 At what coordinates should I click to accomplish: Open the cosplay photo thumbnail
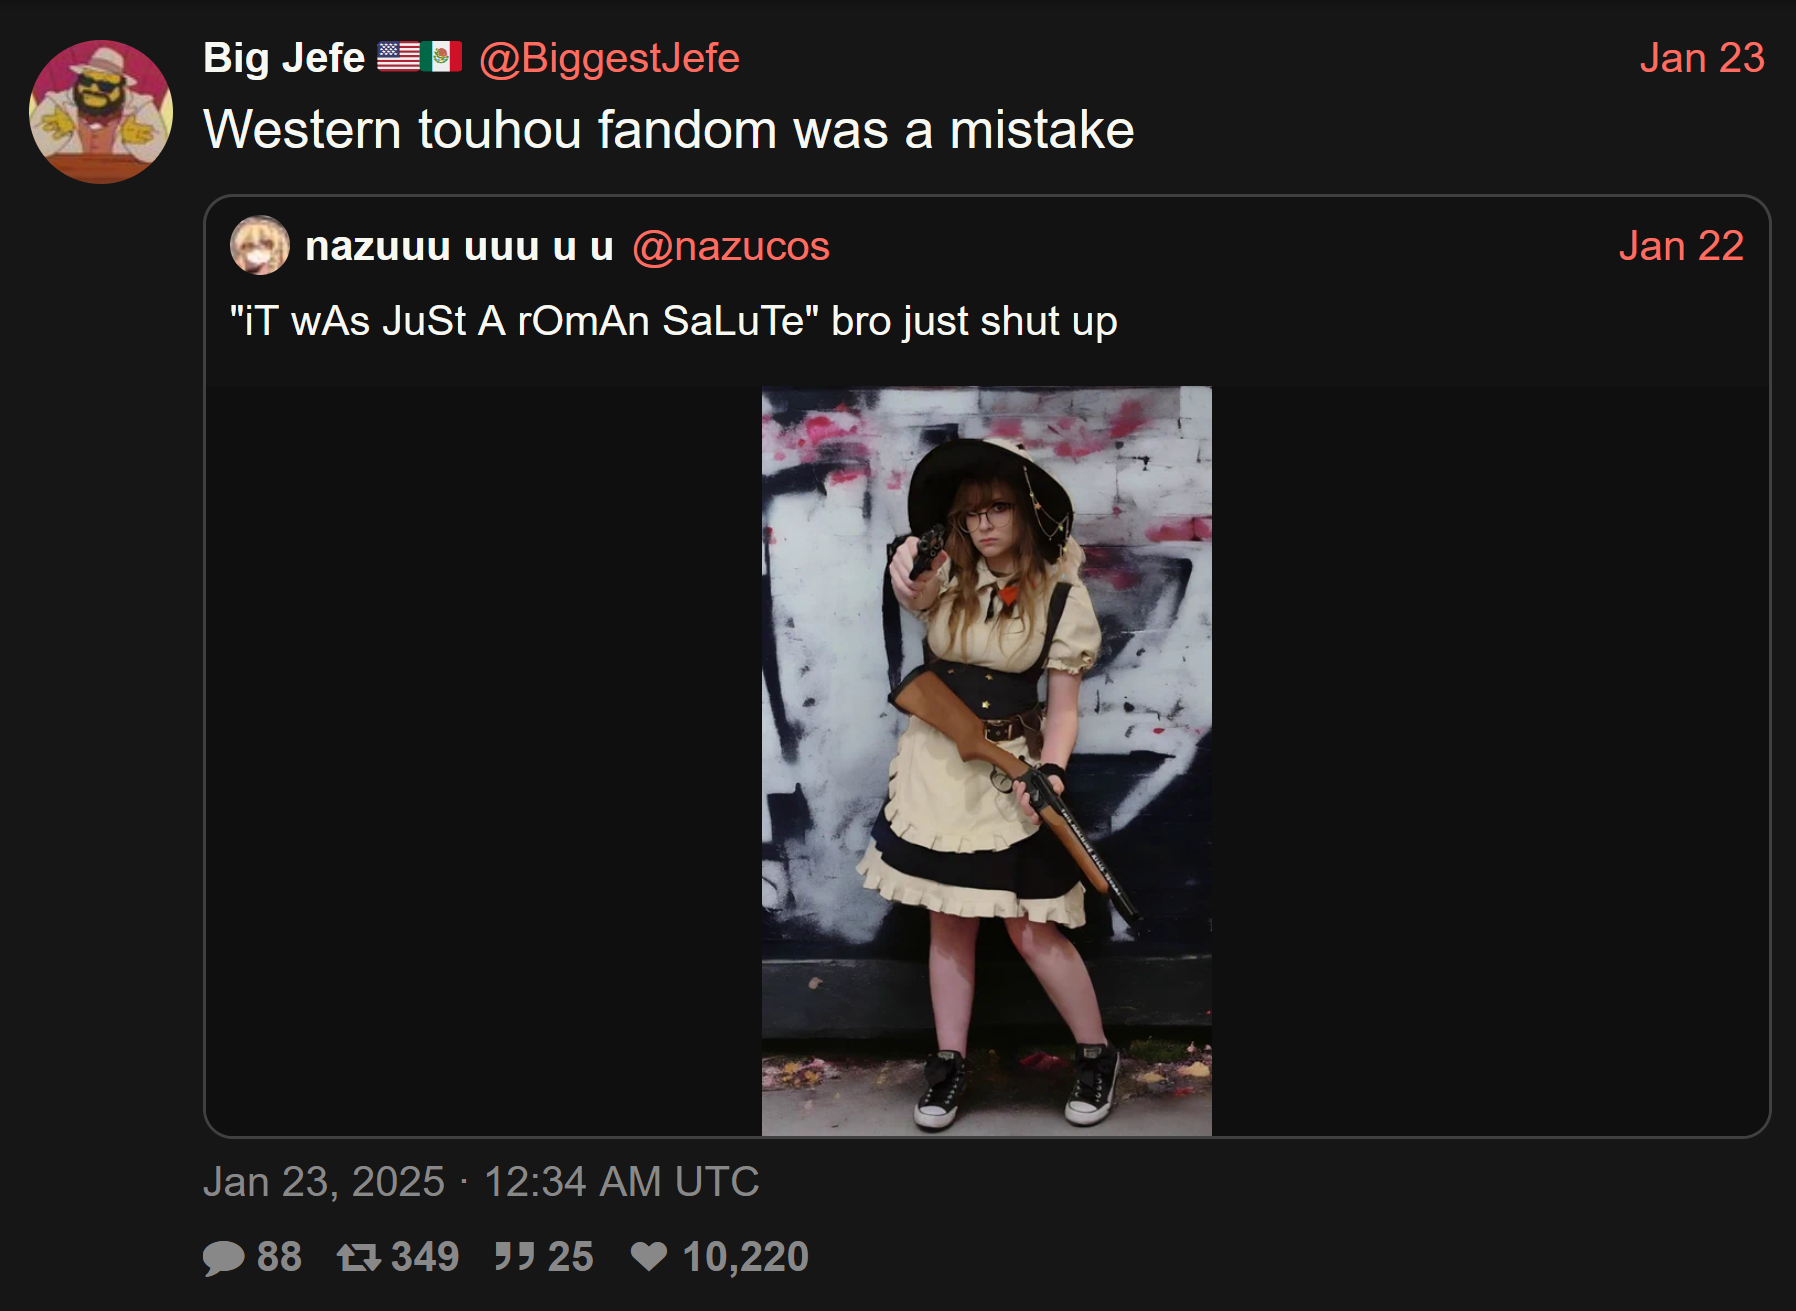(x=987, y=761)
